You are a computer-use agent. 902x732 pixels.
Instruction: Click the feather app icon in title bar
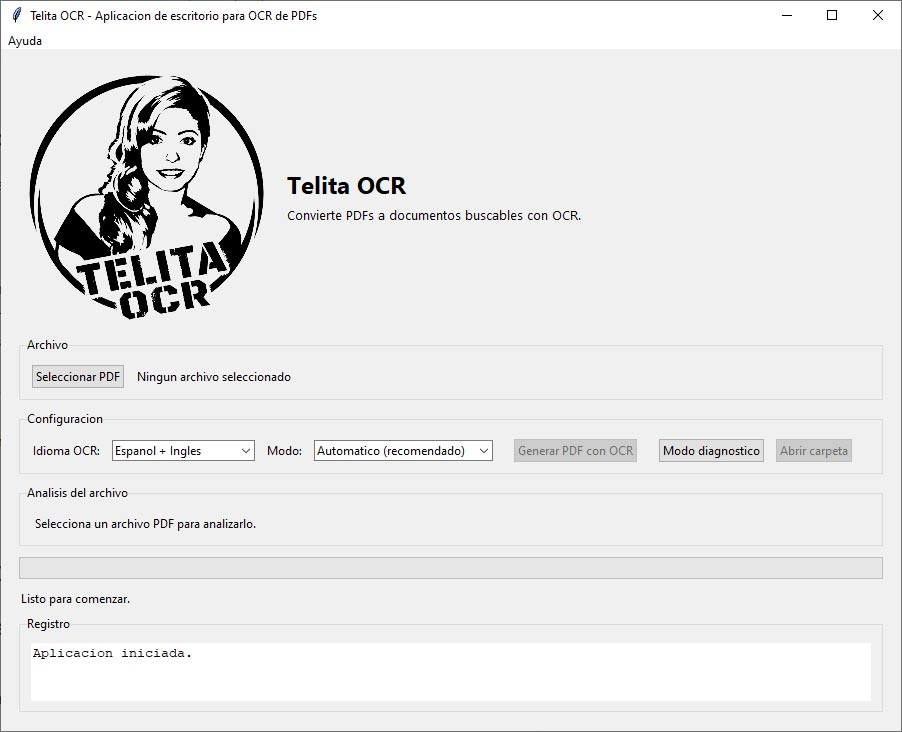(x=16, y=15)
